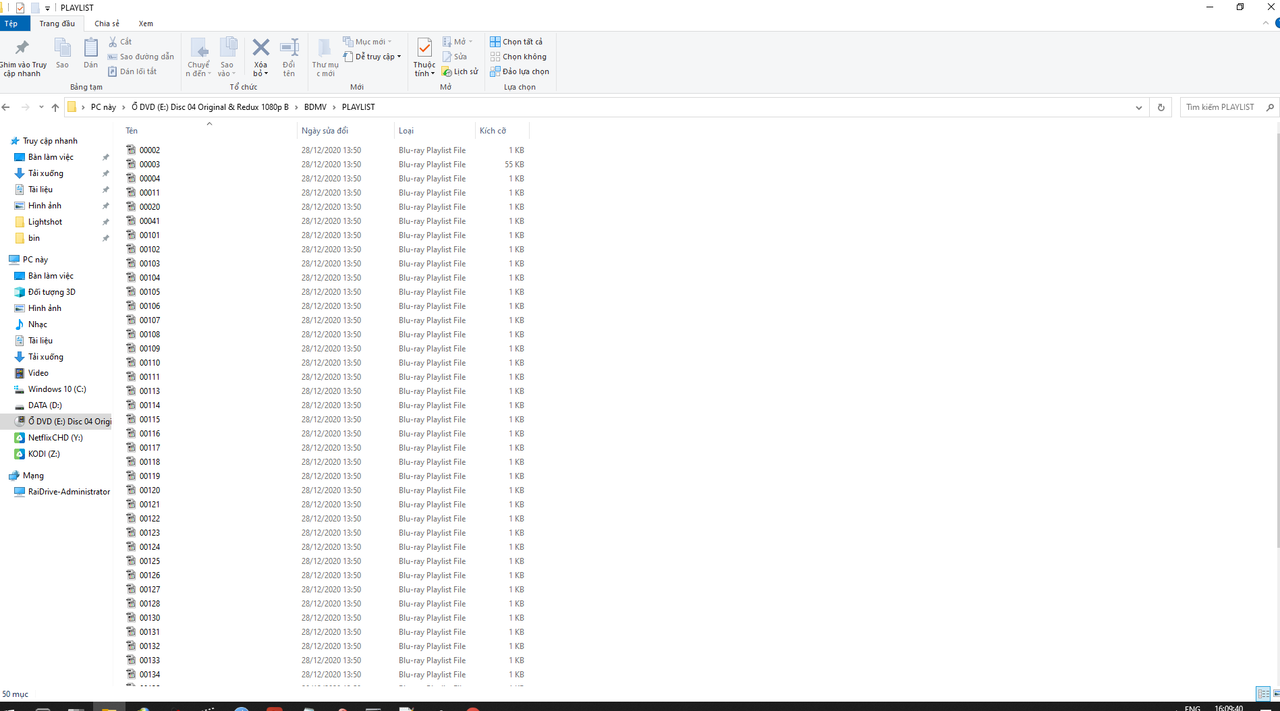Click Đảo lựa chọn in ribbon
The width and height of the screenshot is (1280, 711).
click(519, 72)
